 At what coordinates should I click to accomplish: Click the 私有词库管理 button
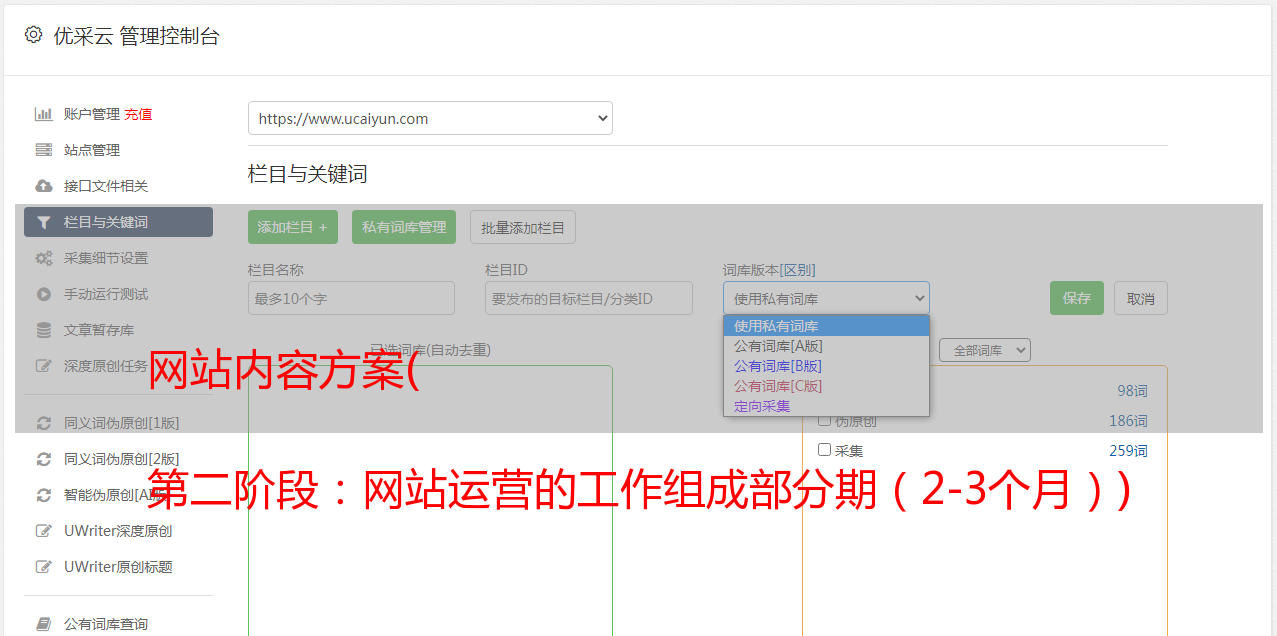point(404,227)
